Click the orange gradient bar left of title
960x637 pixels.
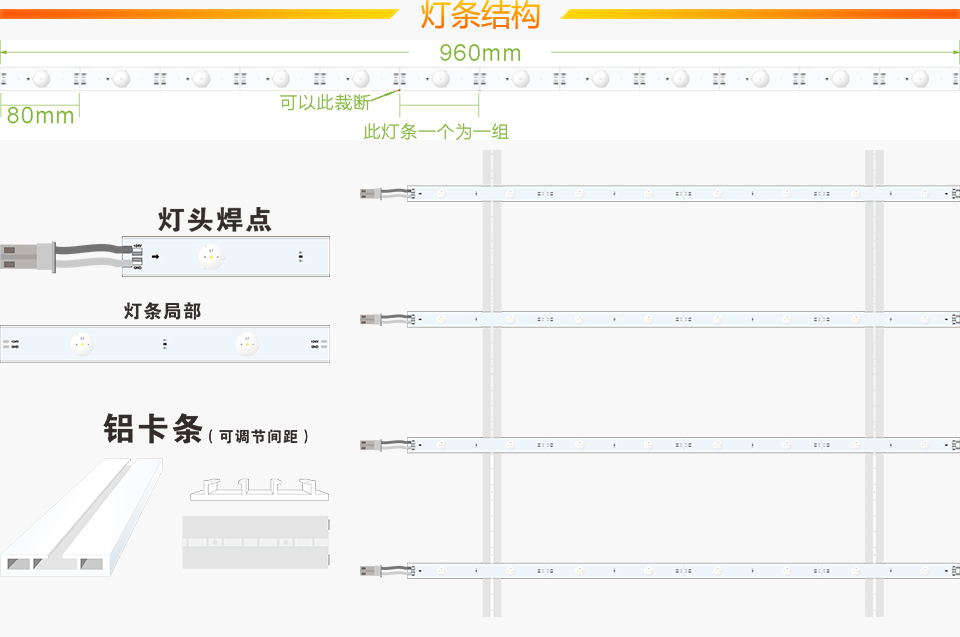click(200, 14)
